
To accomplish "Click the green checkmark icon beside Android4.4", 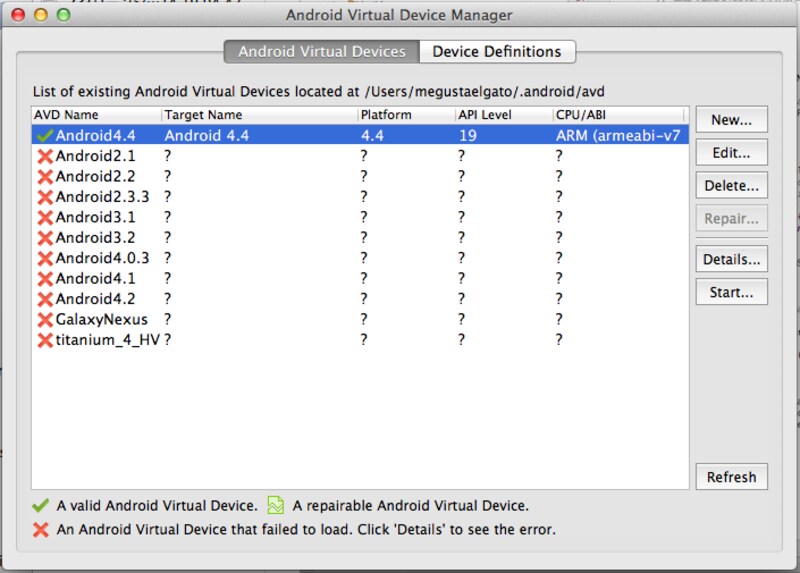I will tap(44, 136).
